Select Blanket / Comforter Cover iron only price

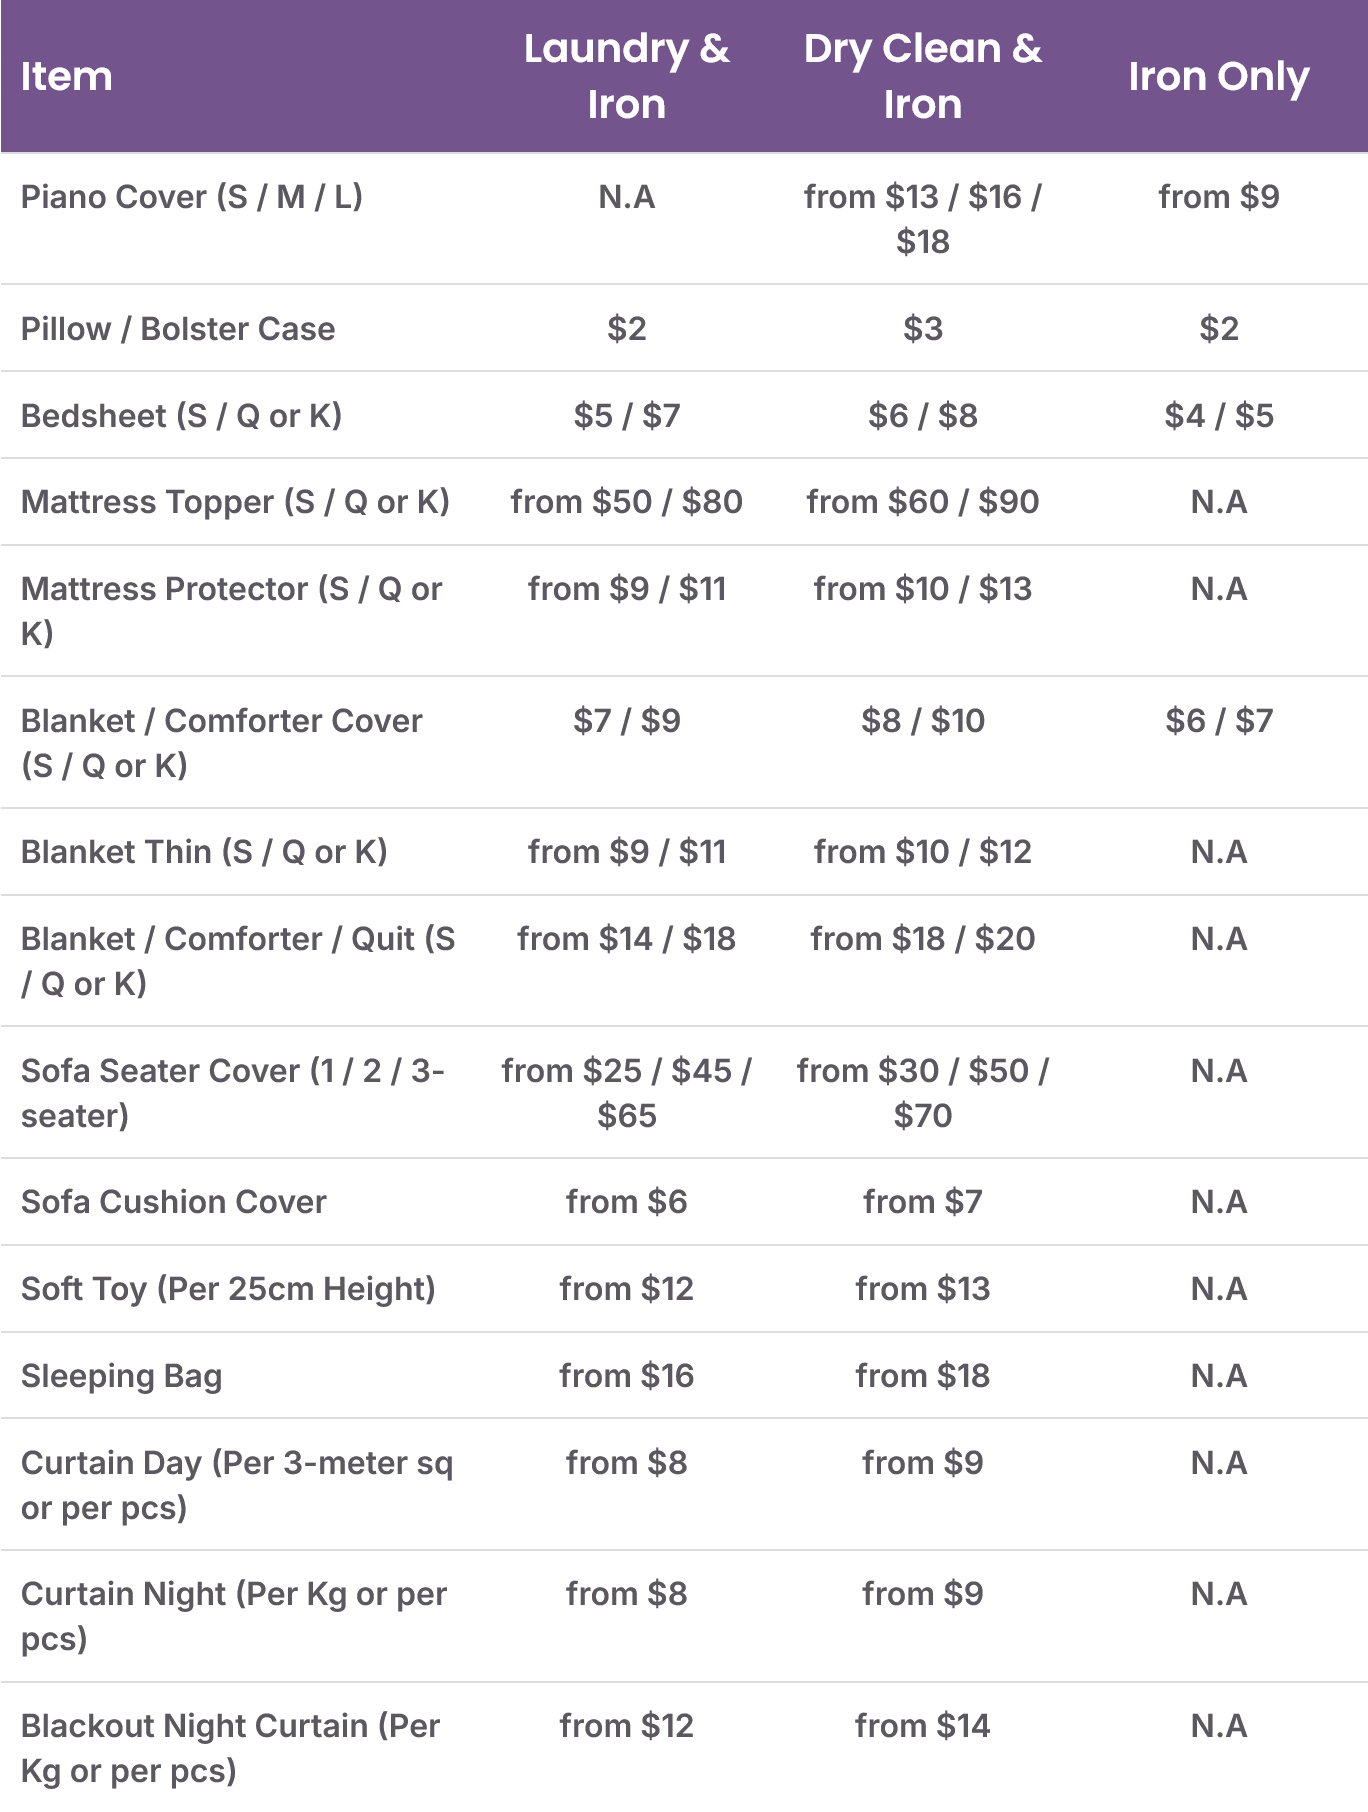[1219, 721]
